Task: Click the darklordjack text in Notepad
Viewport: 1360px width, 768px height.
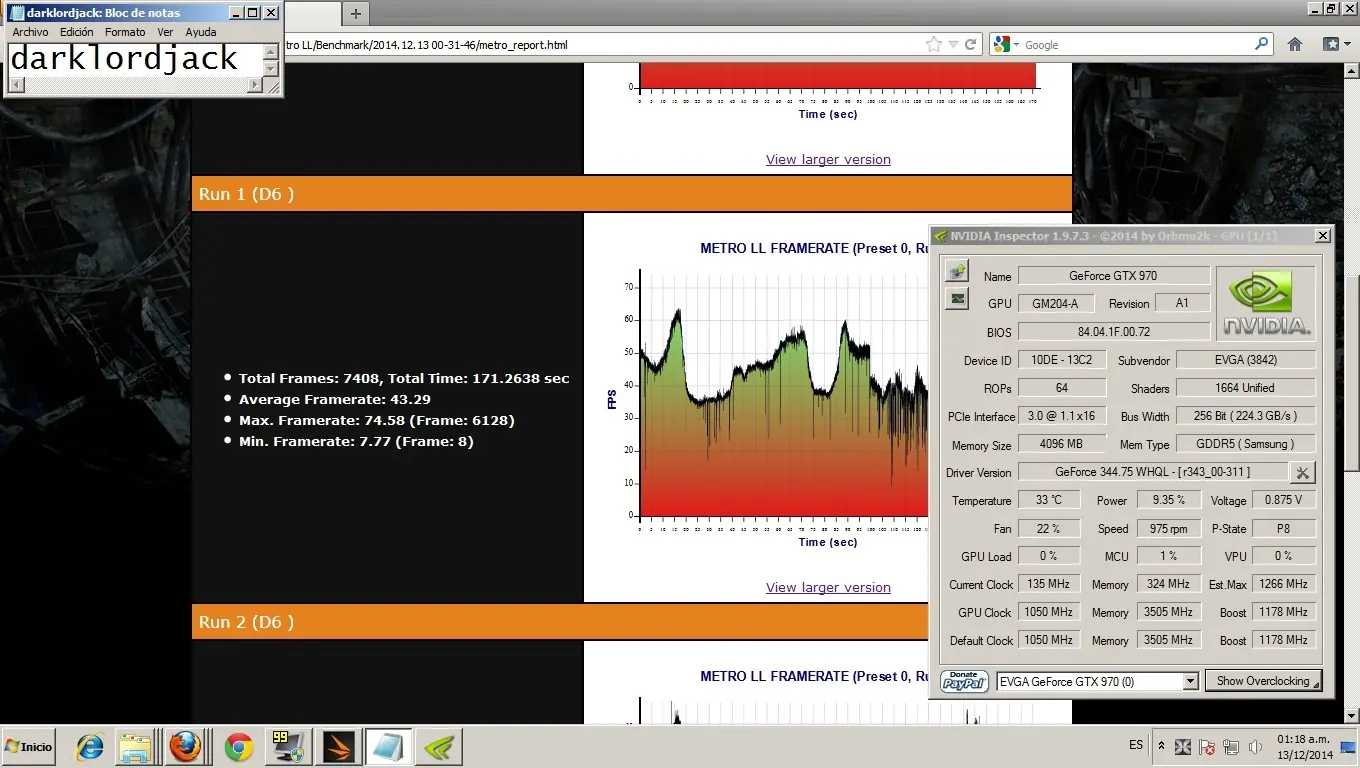Action: pyautogui.click(x=124, y=59)
